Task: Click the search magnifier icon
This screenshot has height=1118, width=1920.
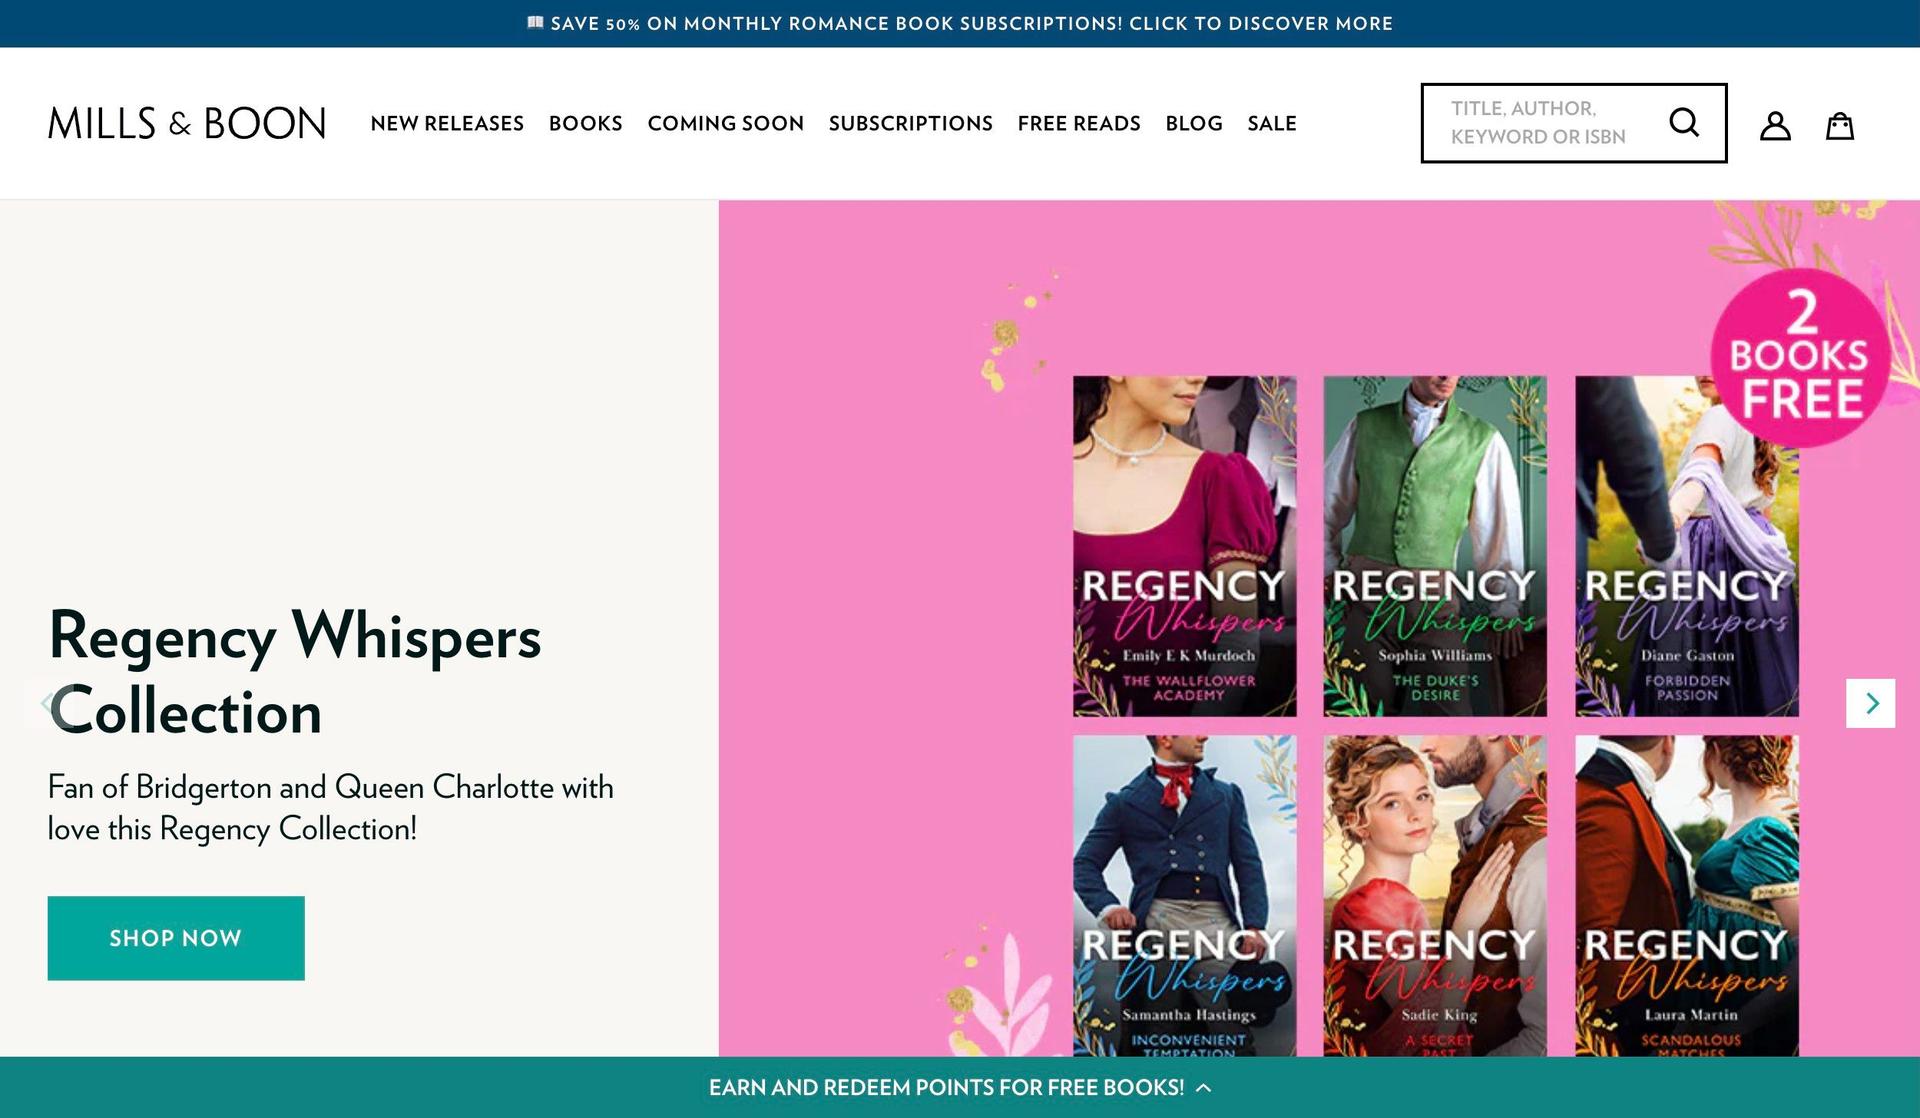Action: click(x=1684, y=123)
